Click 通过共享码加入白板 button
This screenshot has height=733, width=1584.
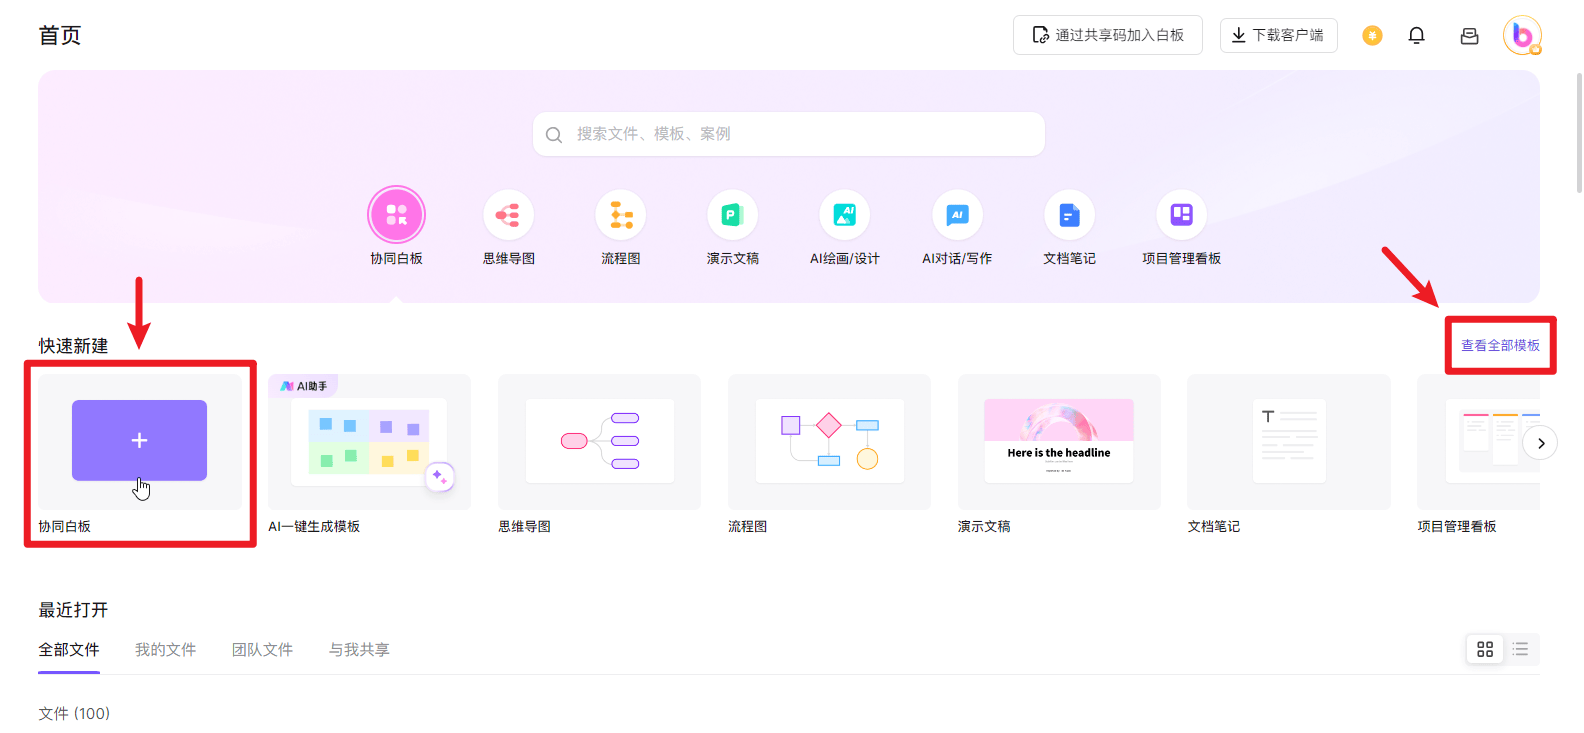click(x=1108, y=35)
